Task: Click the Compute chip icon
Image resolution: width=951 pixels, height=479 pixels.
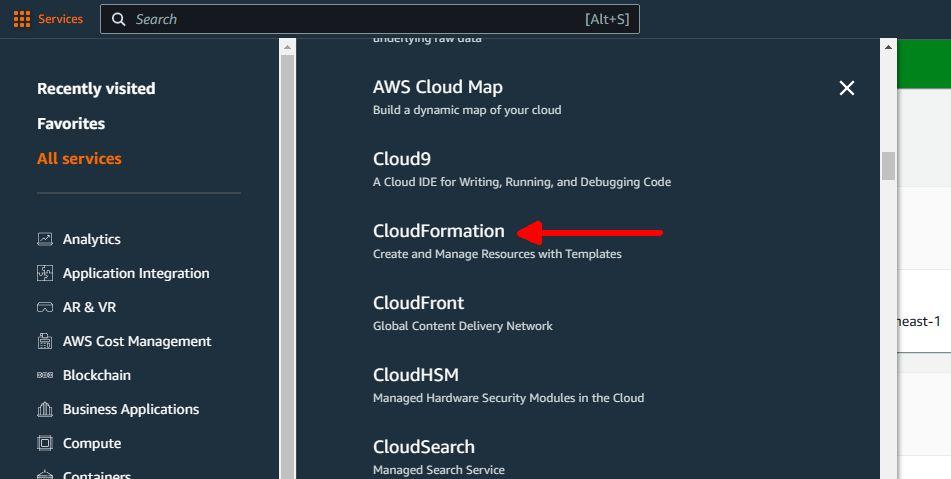Action: pos(45,443)
